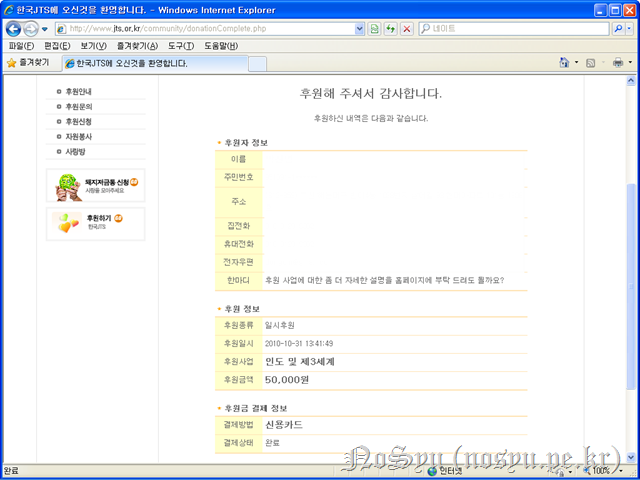The width and height of the screenshot is (640, 480).
Task: Click the red Stop loading icon
Action: coord(407,29)
